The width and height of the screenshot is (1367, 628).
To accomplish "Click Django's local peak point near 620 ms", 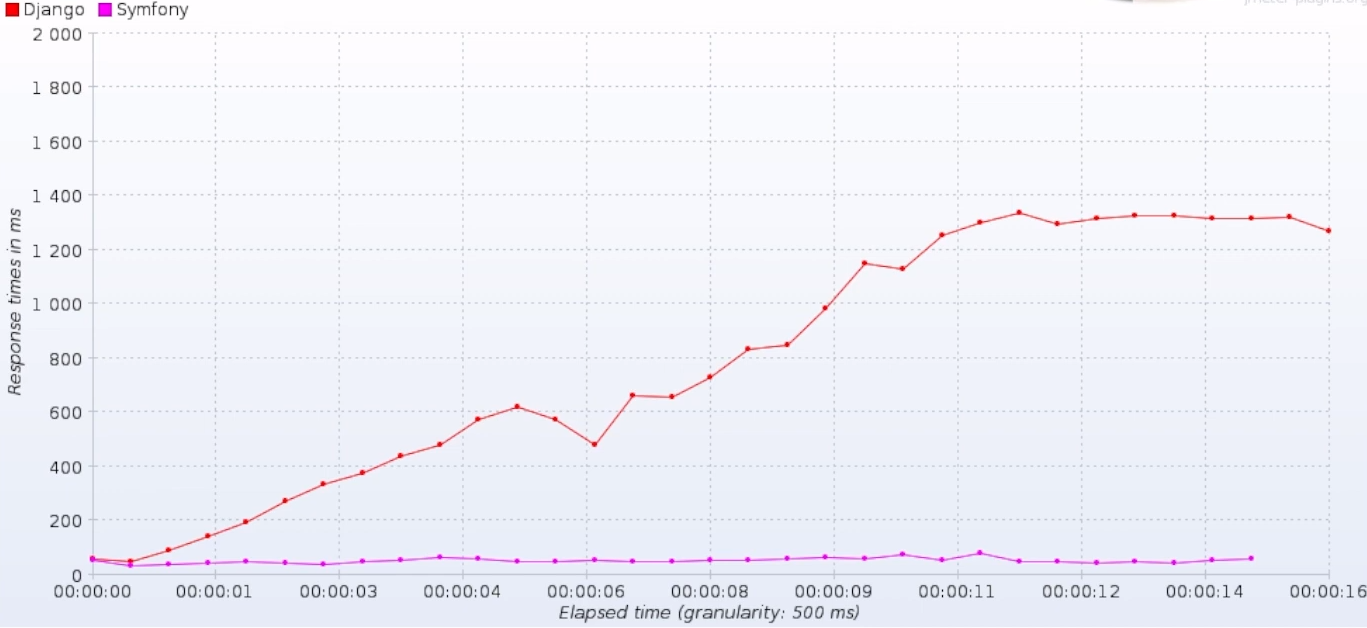I will tap(517, 406).
